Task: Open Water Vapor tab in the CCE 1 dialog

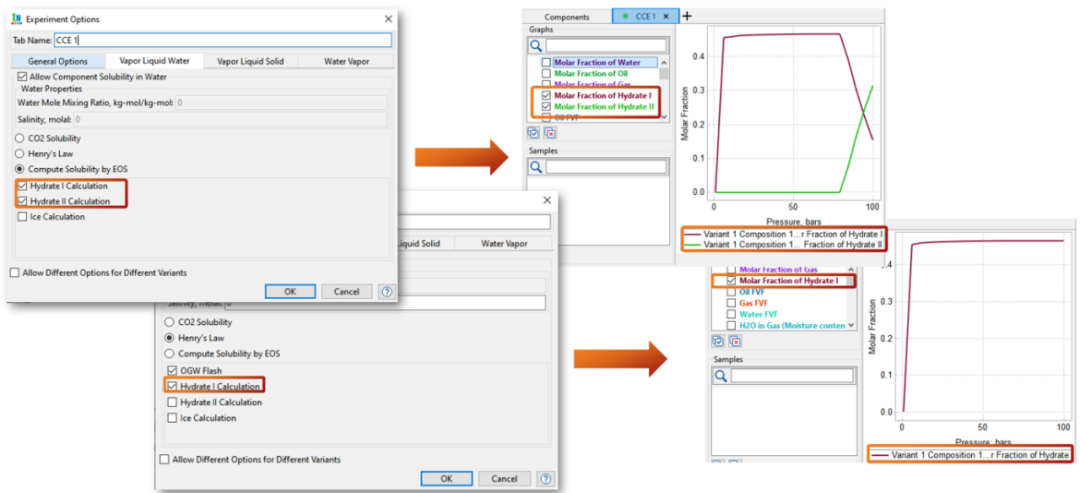Action: pos(346,61)
